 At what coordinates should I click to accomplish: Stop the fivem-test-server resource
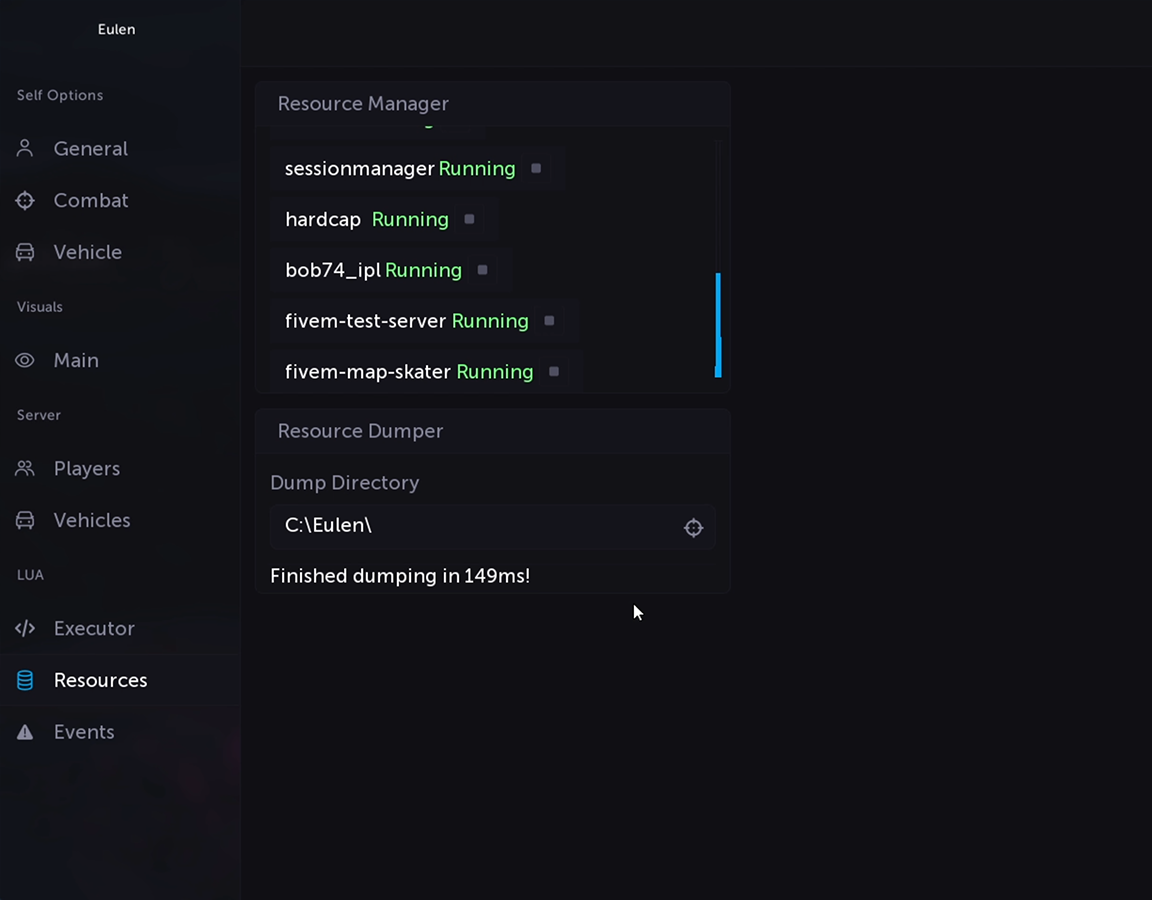549,321
